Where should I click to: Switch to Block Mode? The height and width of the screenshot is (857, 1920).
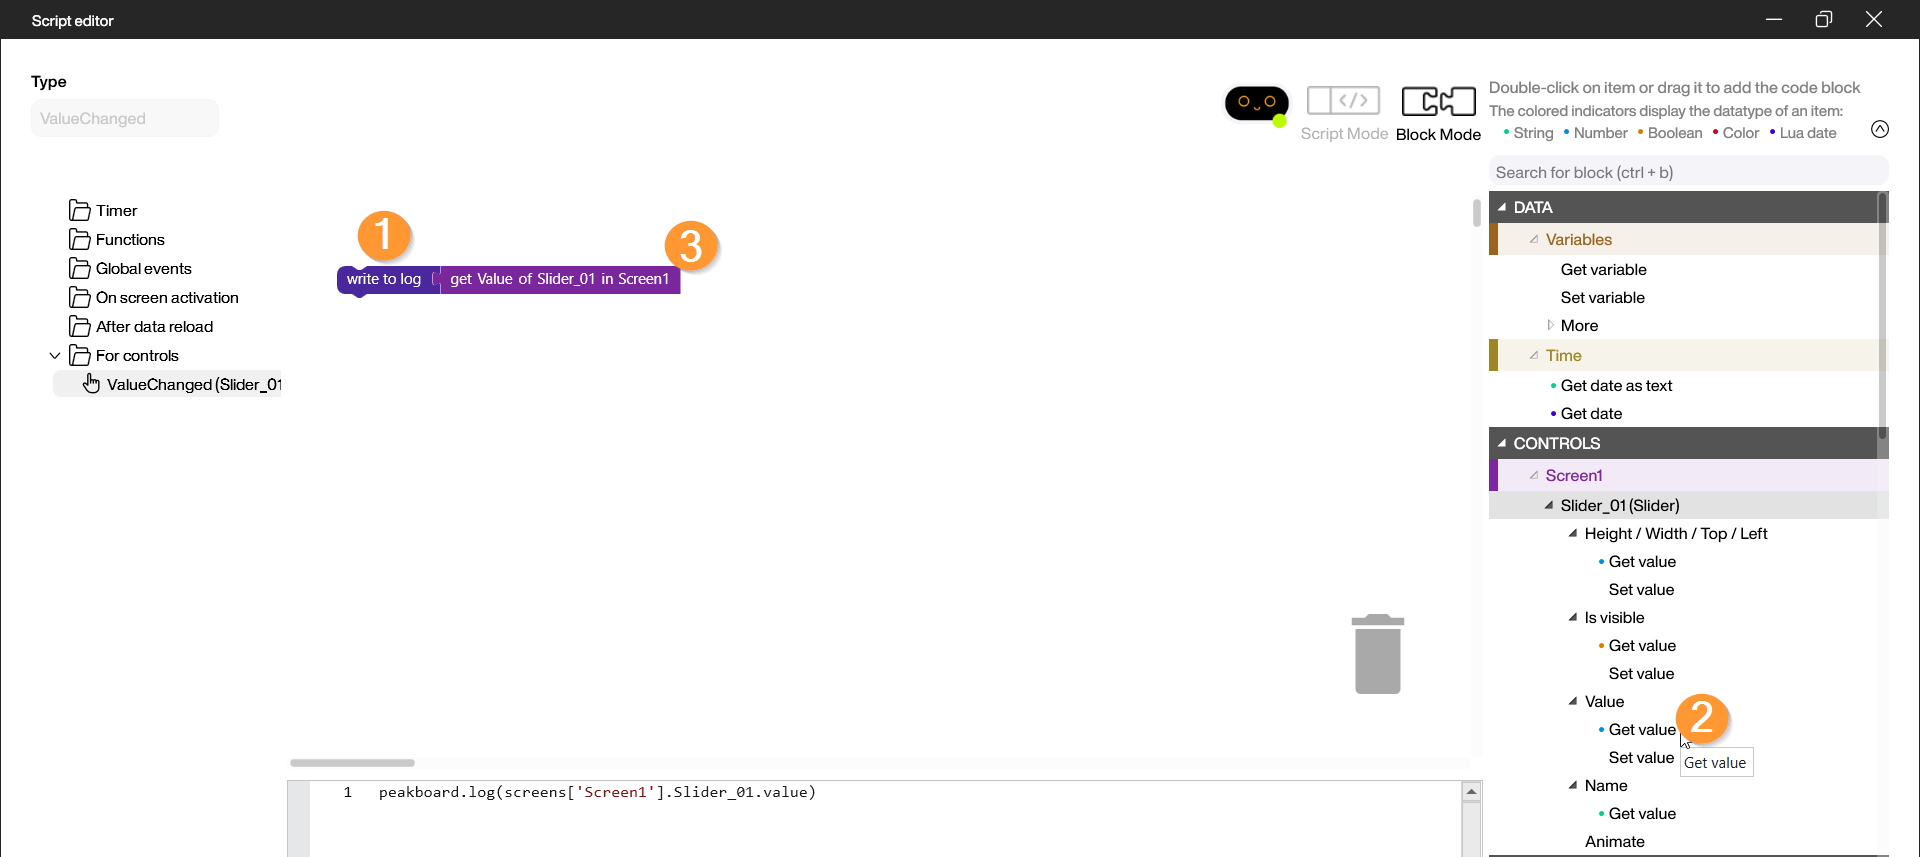click(1438, 112)
